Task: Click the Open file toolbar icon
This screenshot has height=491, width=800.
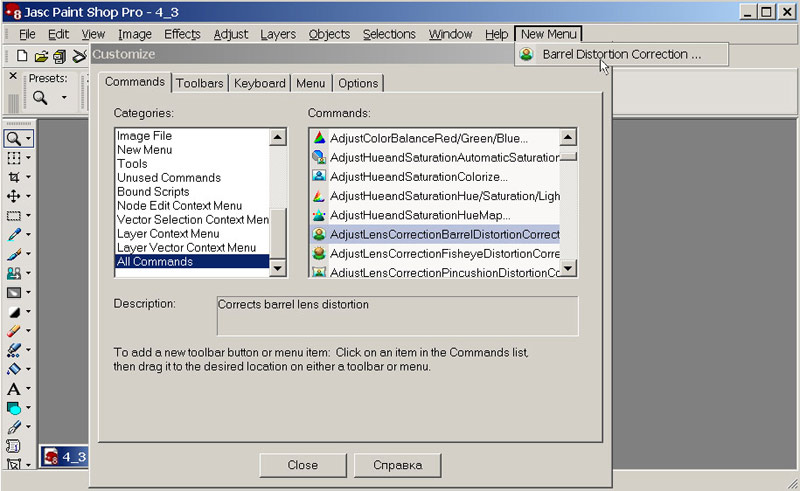Action: [x=41, y=56]
